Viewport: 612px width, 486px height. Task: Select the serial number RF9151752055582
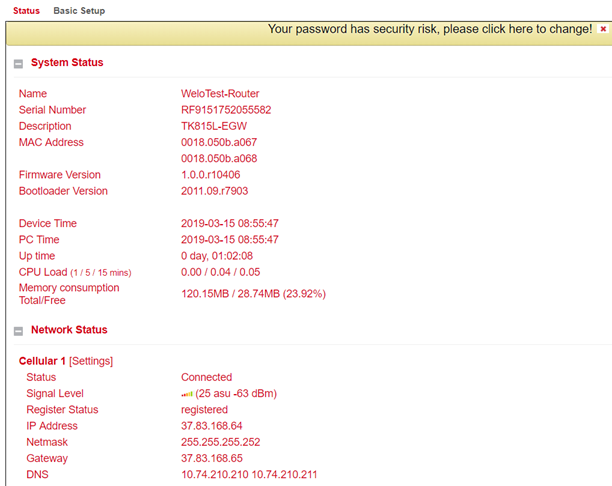[x=226, y=110]
